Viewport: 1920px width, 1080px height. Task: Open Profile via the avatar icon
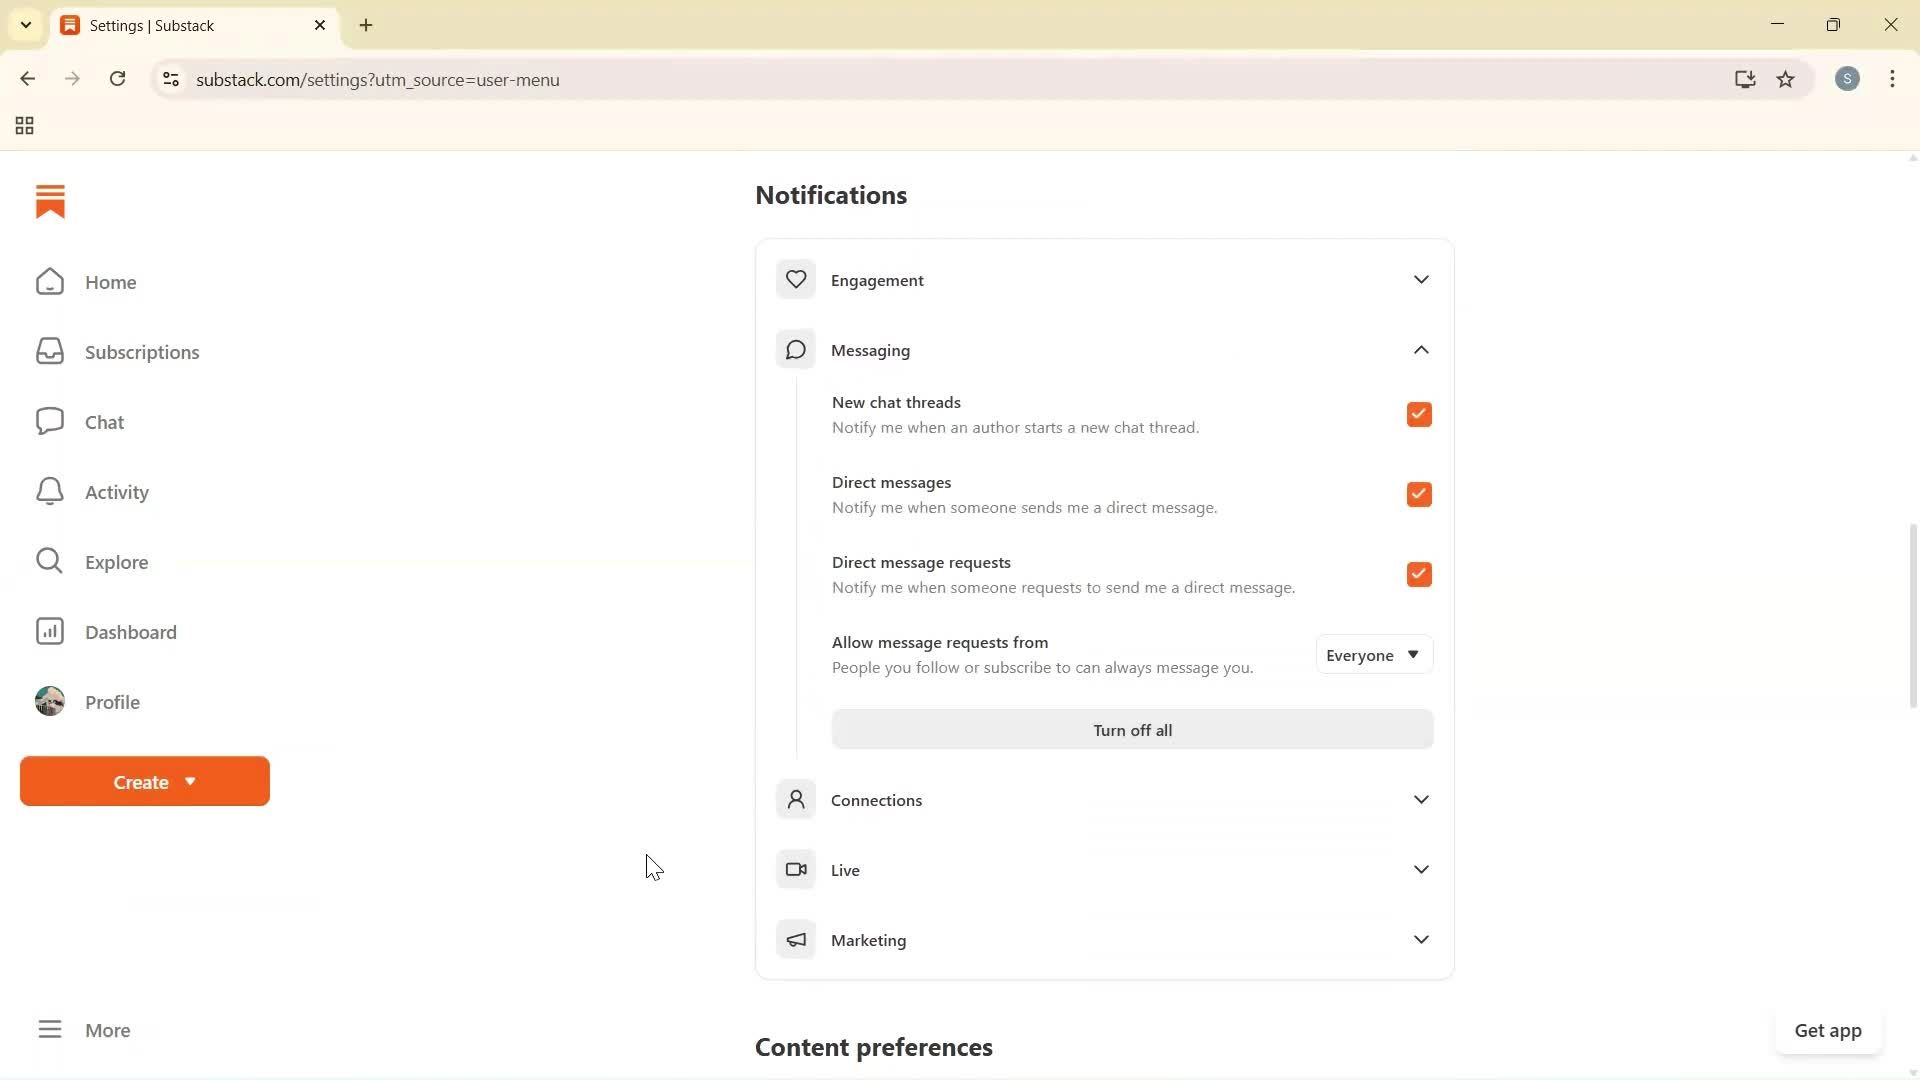[50, 701]
